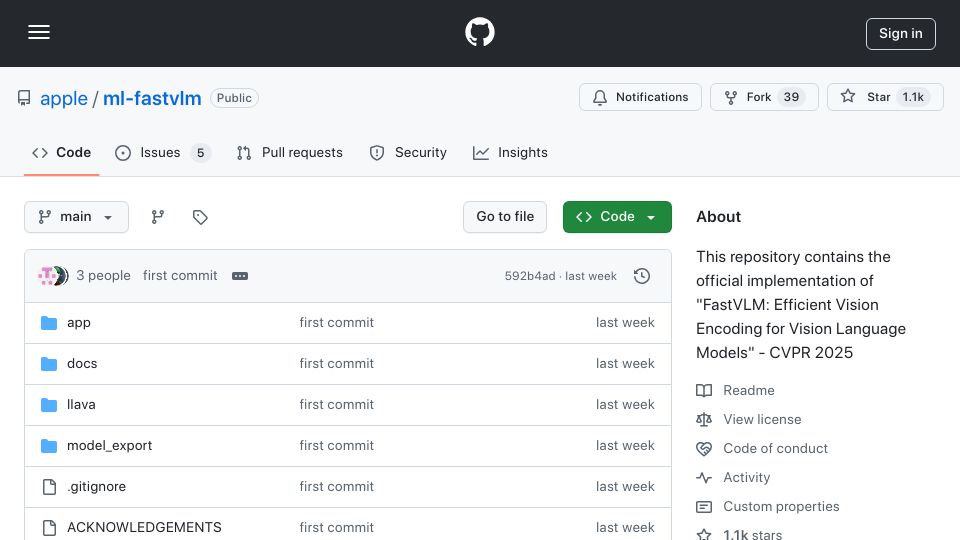Click the Notifications bell button

tap(640, 97)
